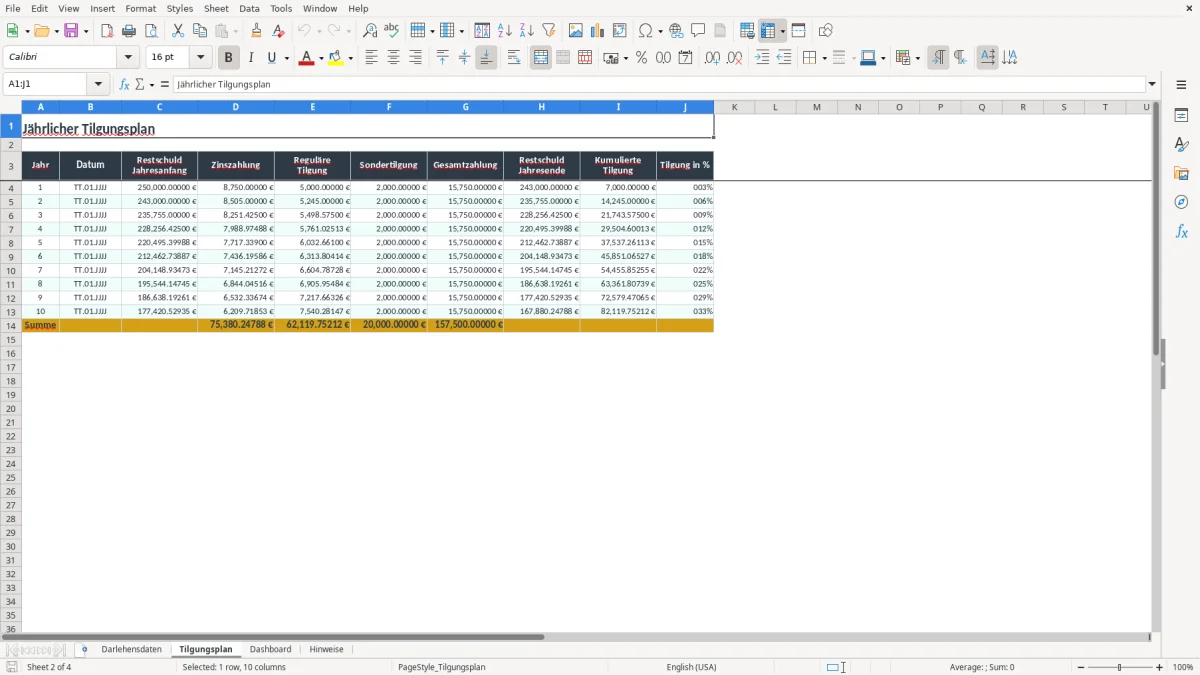Open the sidebar Functions panel

[1181, 231]
